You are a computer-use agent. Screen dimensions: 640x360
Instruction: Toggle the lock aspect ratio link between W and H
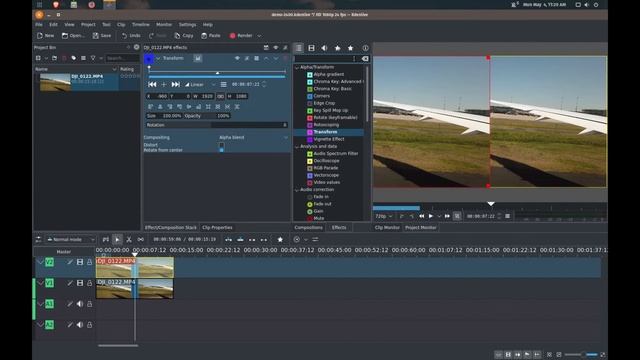click(x=220, y=96)
